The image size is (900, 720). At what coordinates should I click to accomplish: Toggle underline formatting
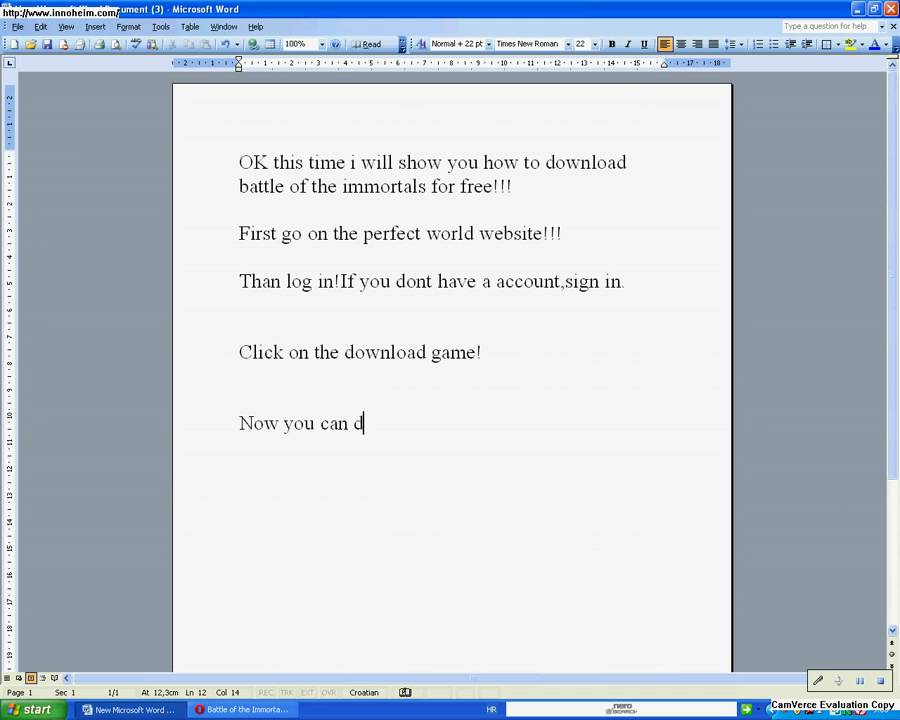tap(644, 44)
